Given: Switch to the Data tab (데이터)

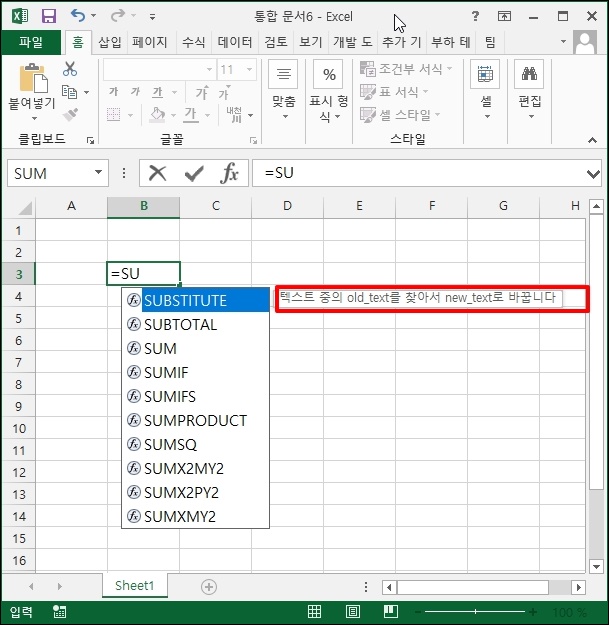Looking at the screenshot, I should (235, 42).
